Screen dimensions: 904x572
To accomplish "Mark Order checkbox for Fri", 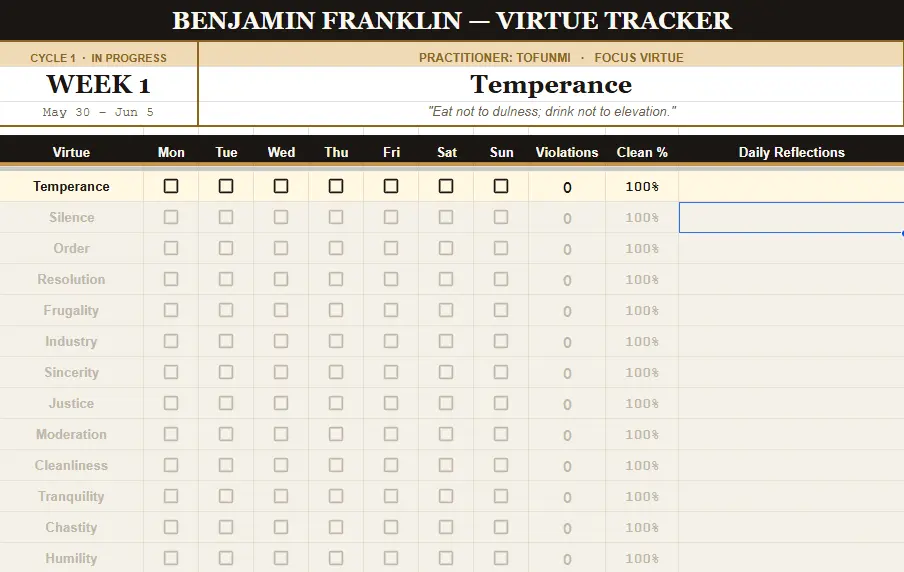I will coord(391,248).
